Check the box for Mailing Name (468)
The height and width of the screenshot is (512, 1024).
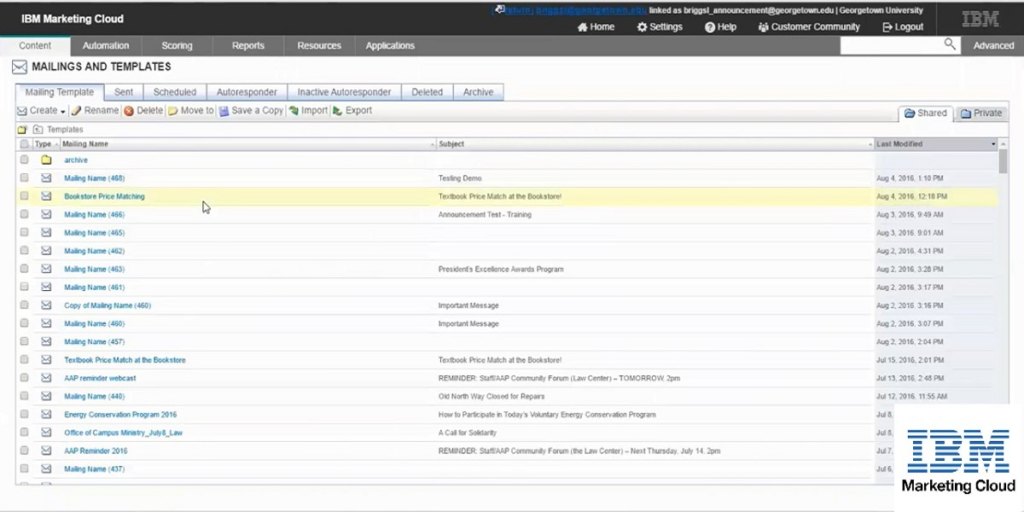[24, 178]
